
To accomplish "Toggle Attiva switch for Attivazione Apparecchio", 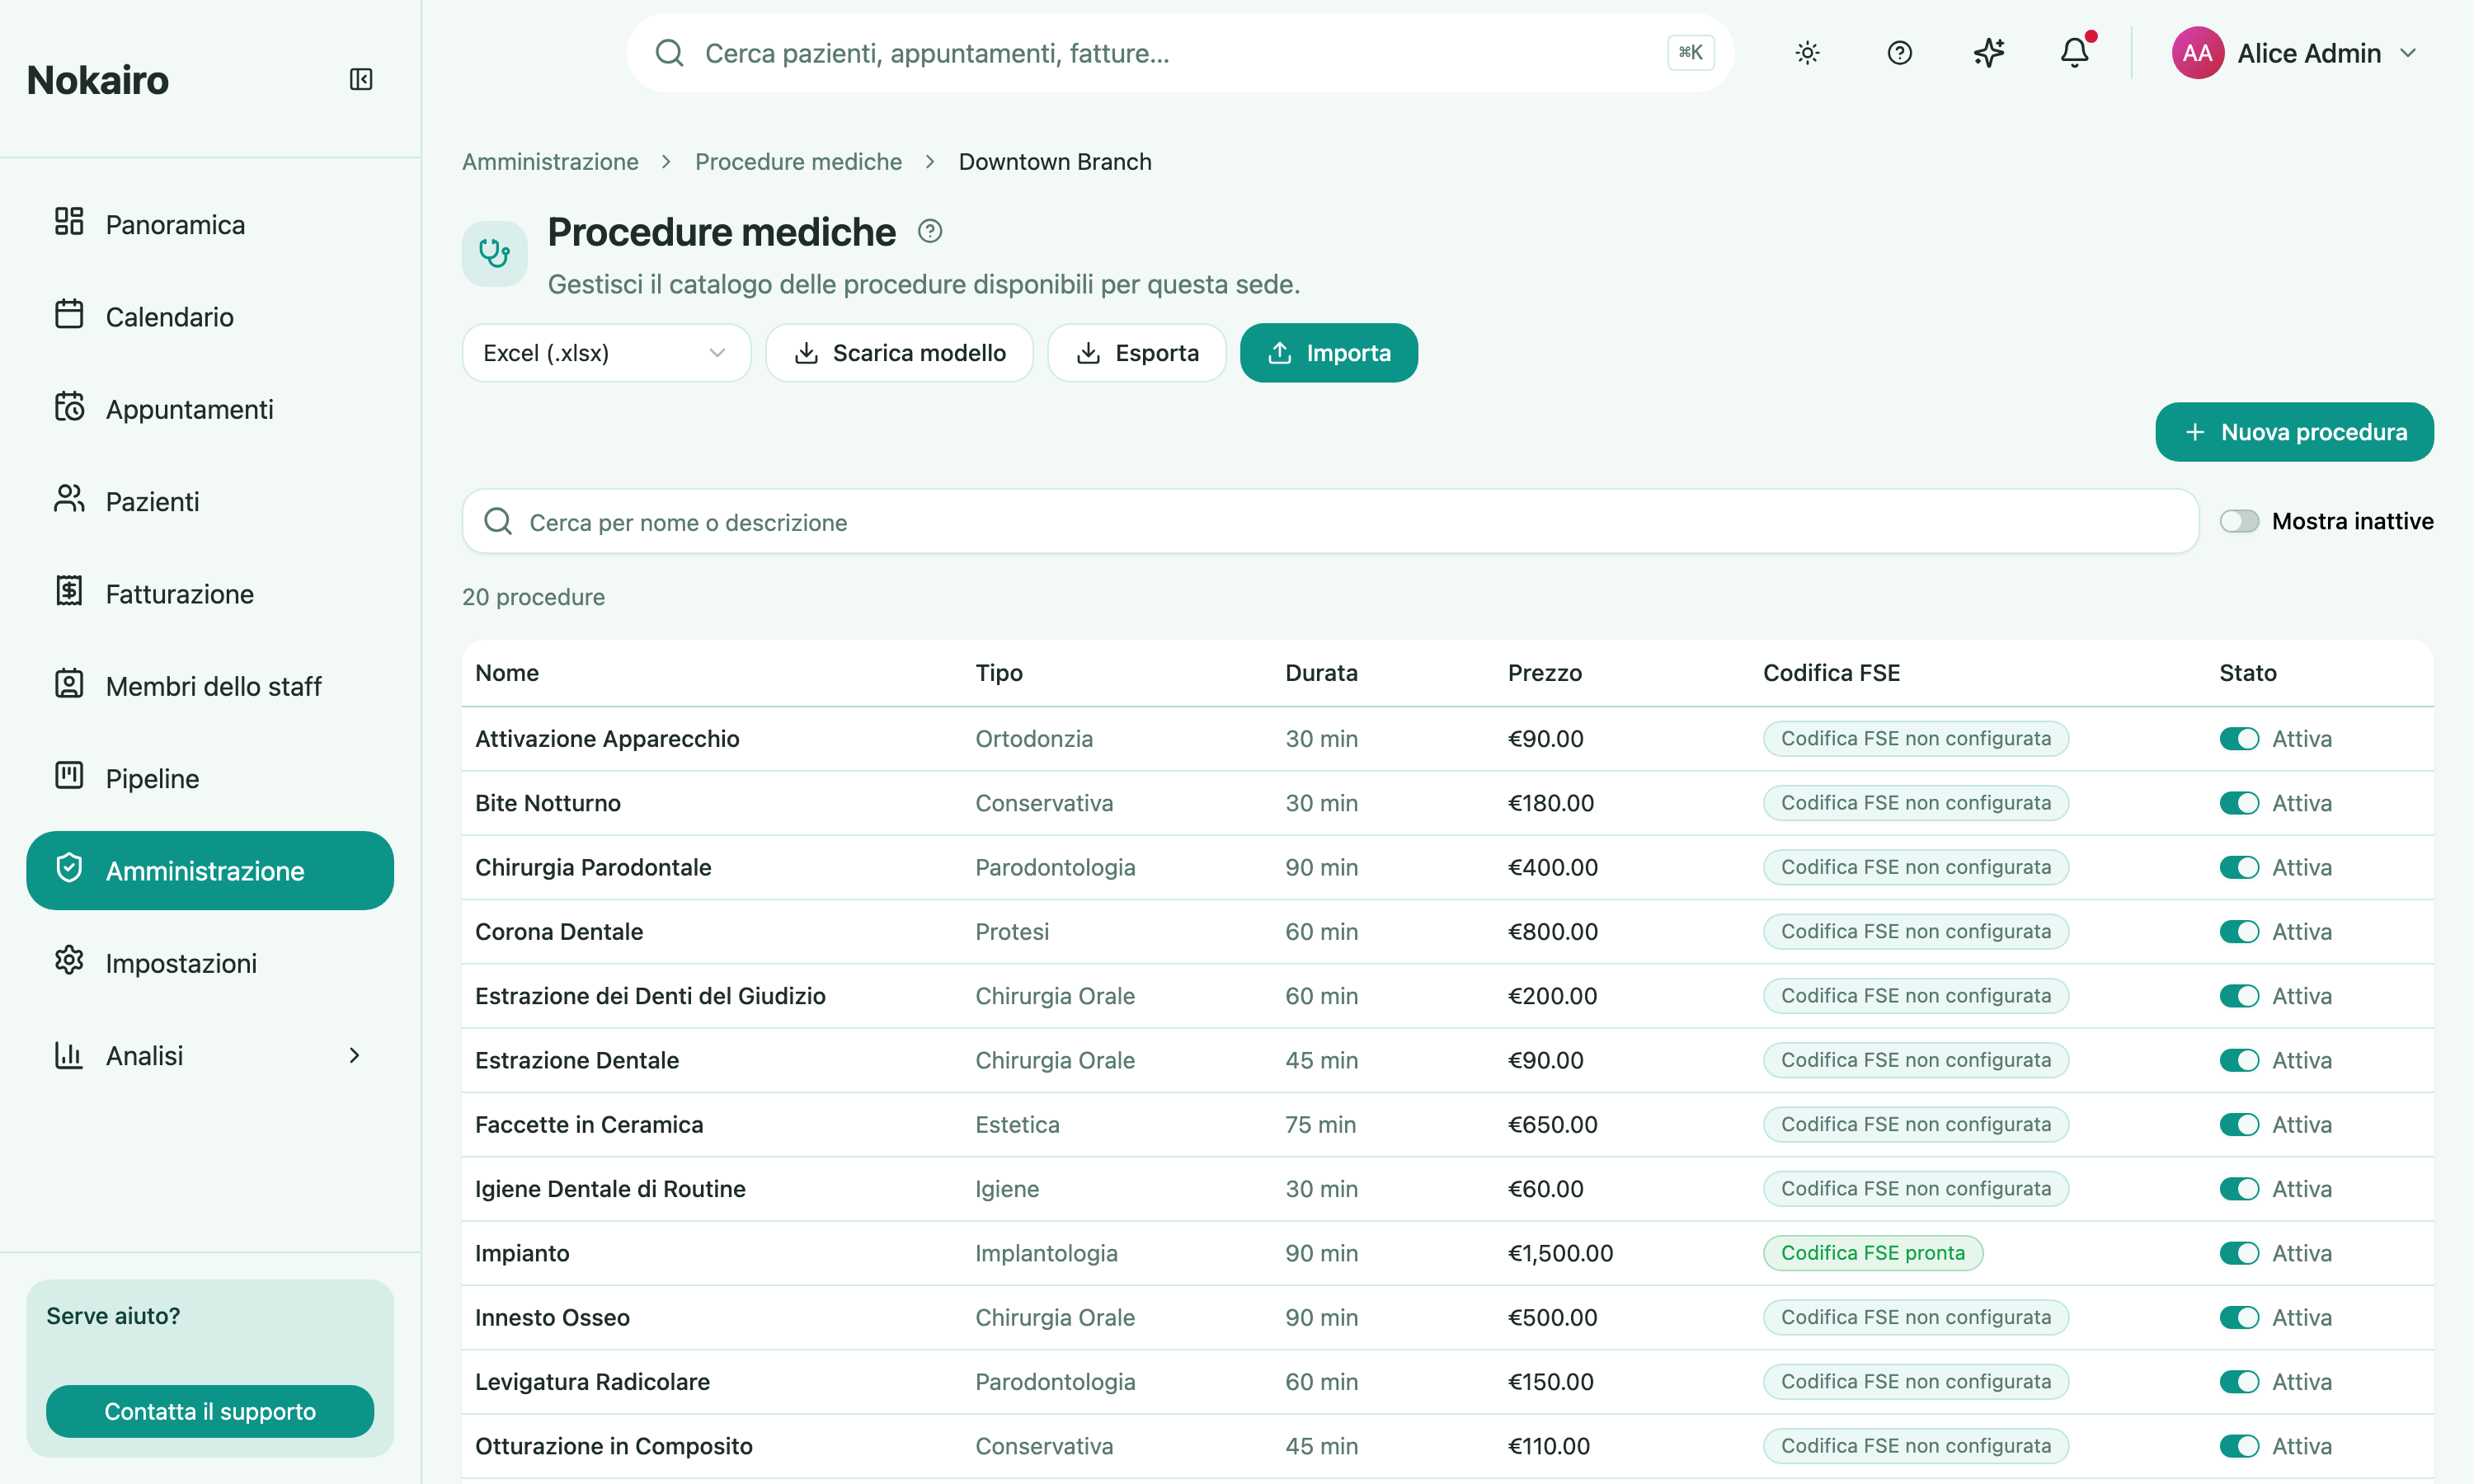I will pos(2239,739).
